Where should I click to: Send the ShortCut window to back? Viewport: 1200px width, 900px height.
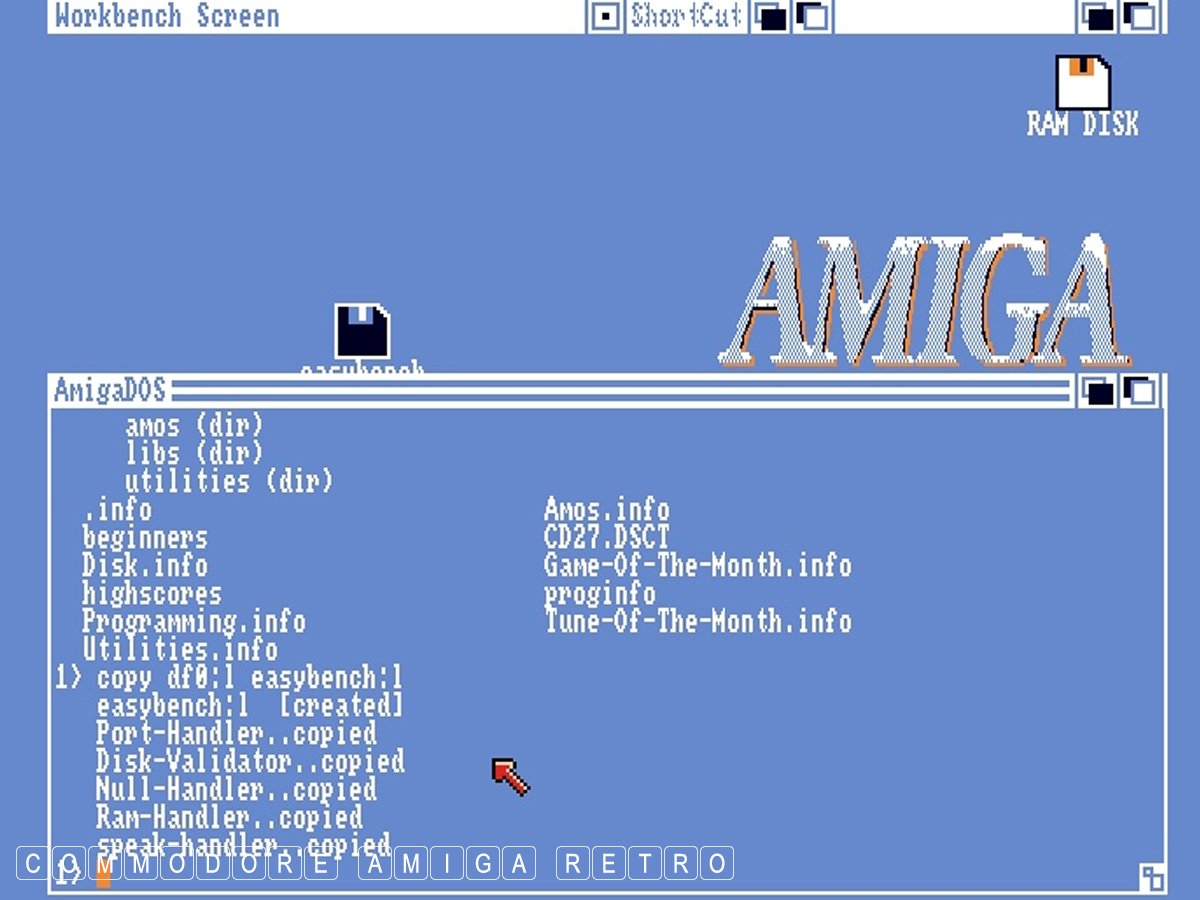pyautogui.click(x=770, y=16)
